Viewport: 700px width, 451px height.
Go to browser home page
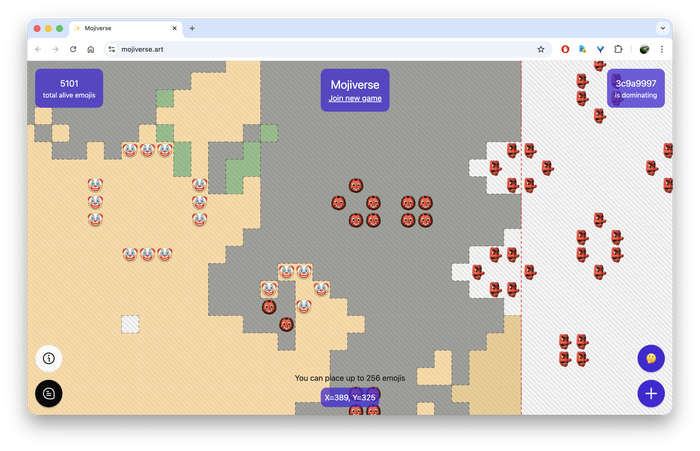[91, 49]
